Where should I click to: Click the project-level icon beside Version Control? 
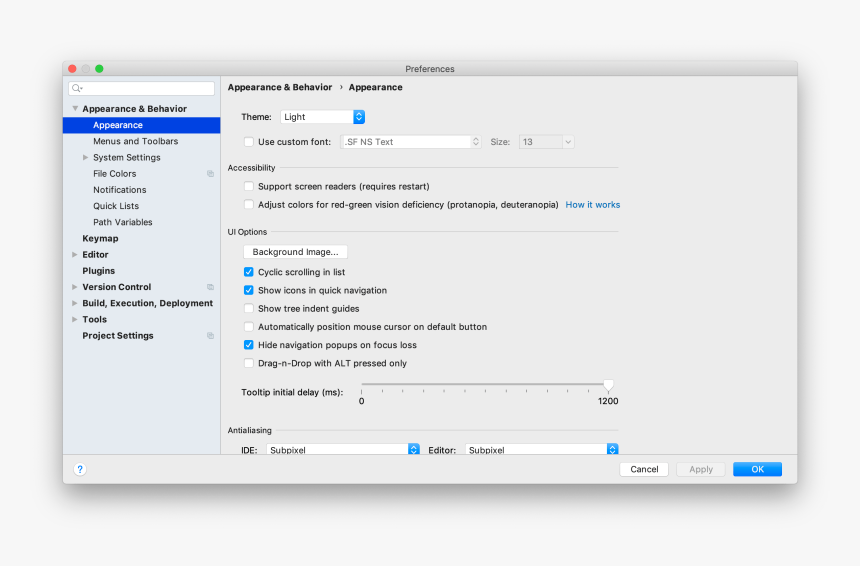[210, 287]
